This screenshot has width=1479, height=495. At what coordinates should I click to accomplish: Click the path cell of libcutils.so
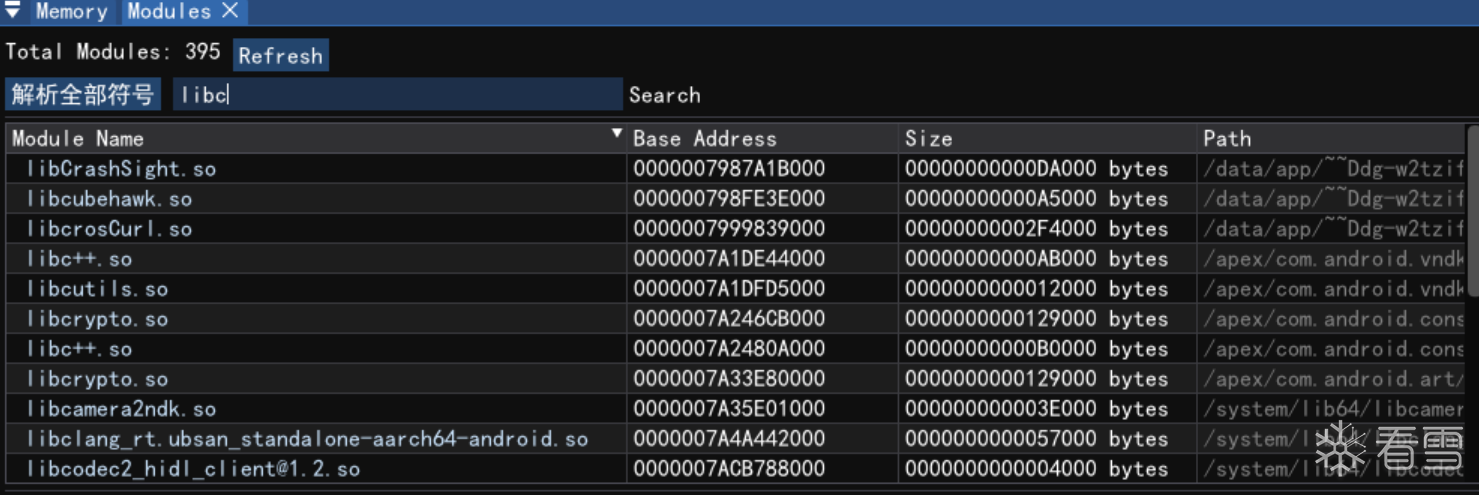pyautogui.click(x=1334, y=288)
